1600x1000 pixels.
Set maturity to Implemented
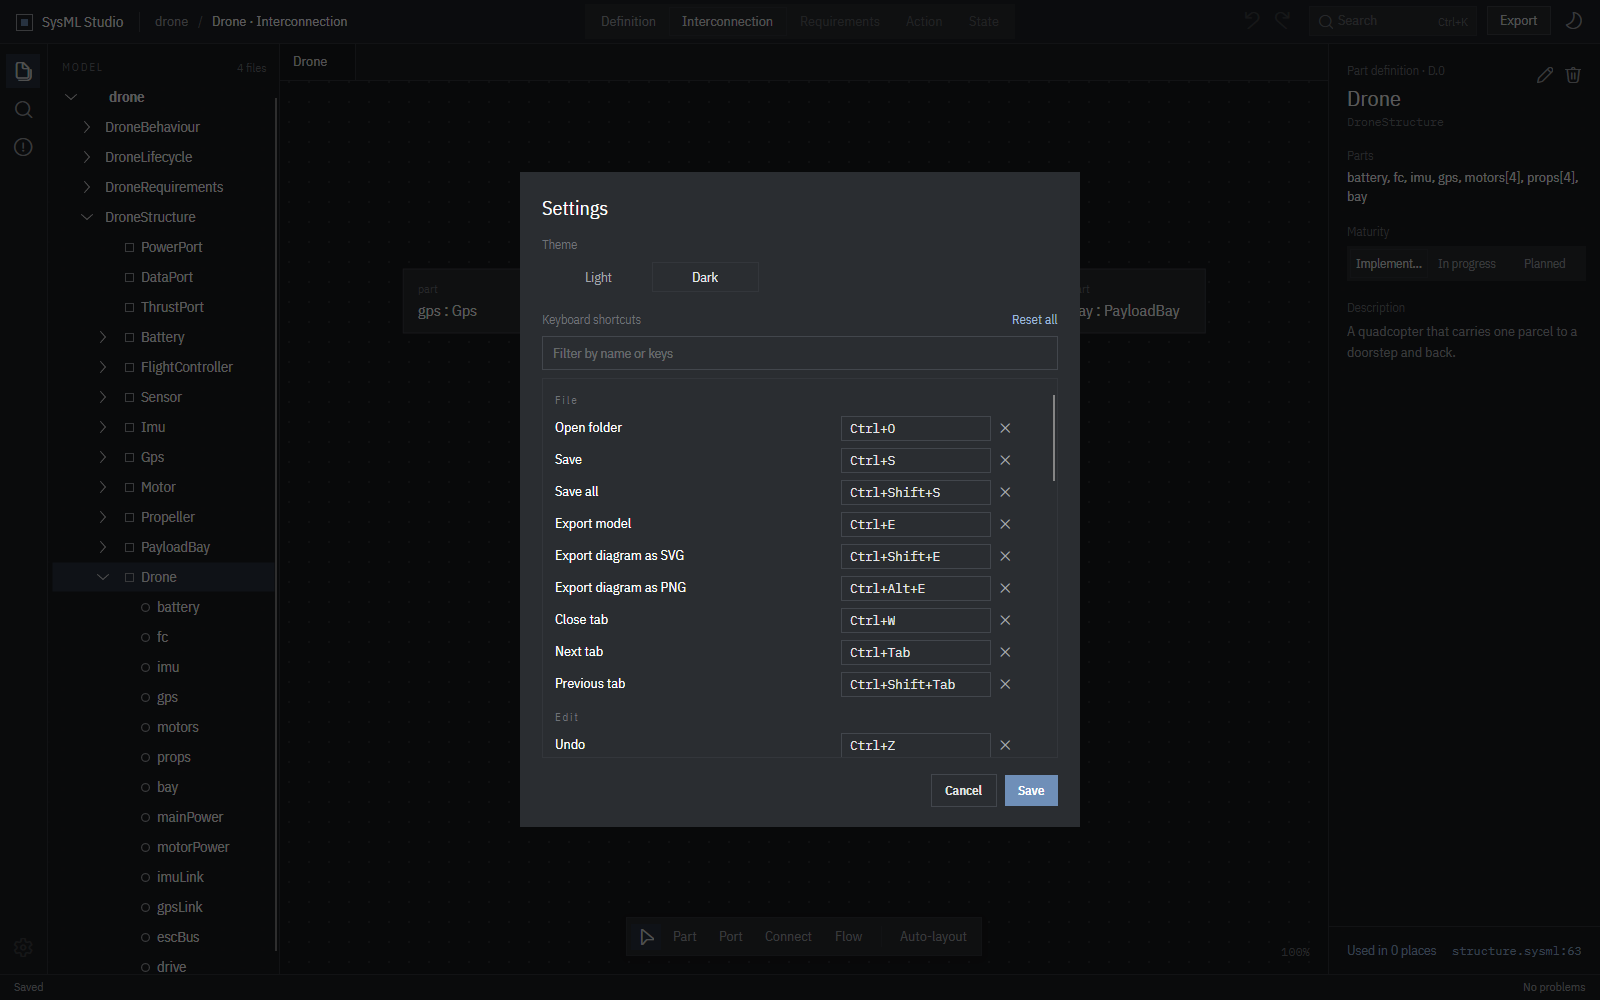(x=1388, y=264)
